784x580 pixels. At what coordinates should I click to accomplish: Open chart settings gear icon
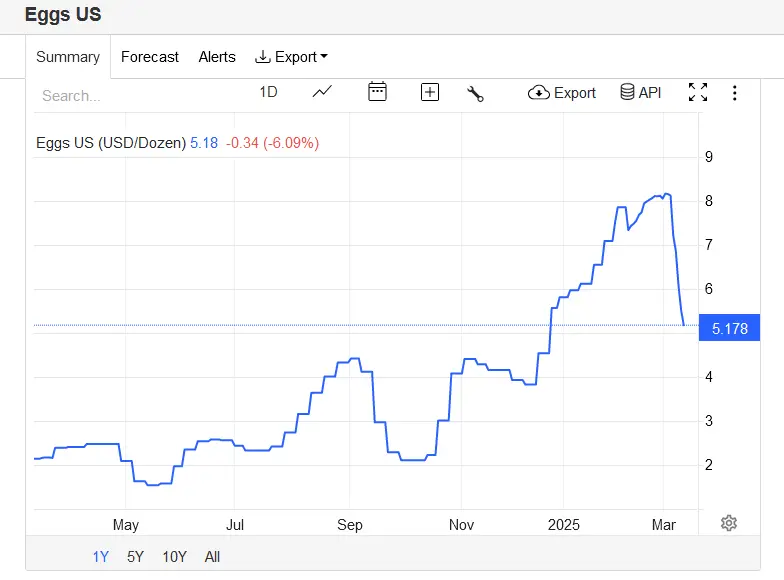tap(729, 523)
